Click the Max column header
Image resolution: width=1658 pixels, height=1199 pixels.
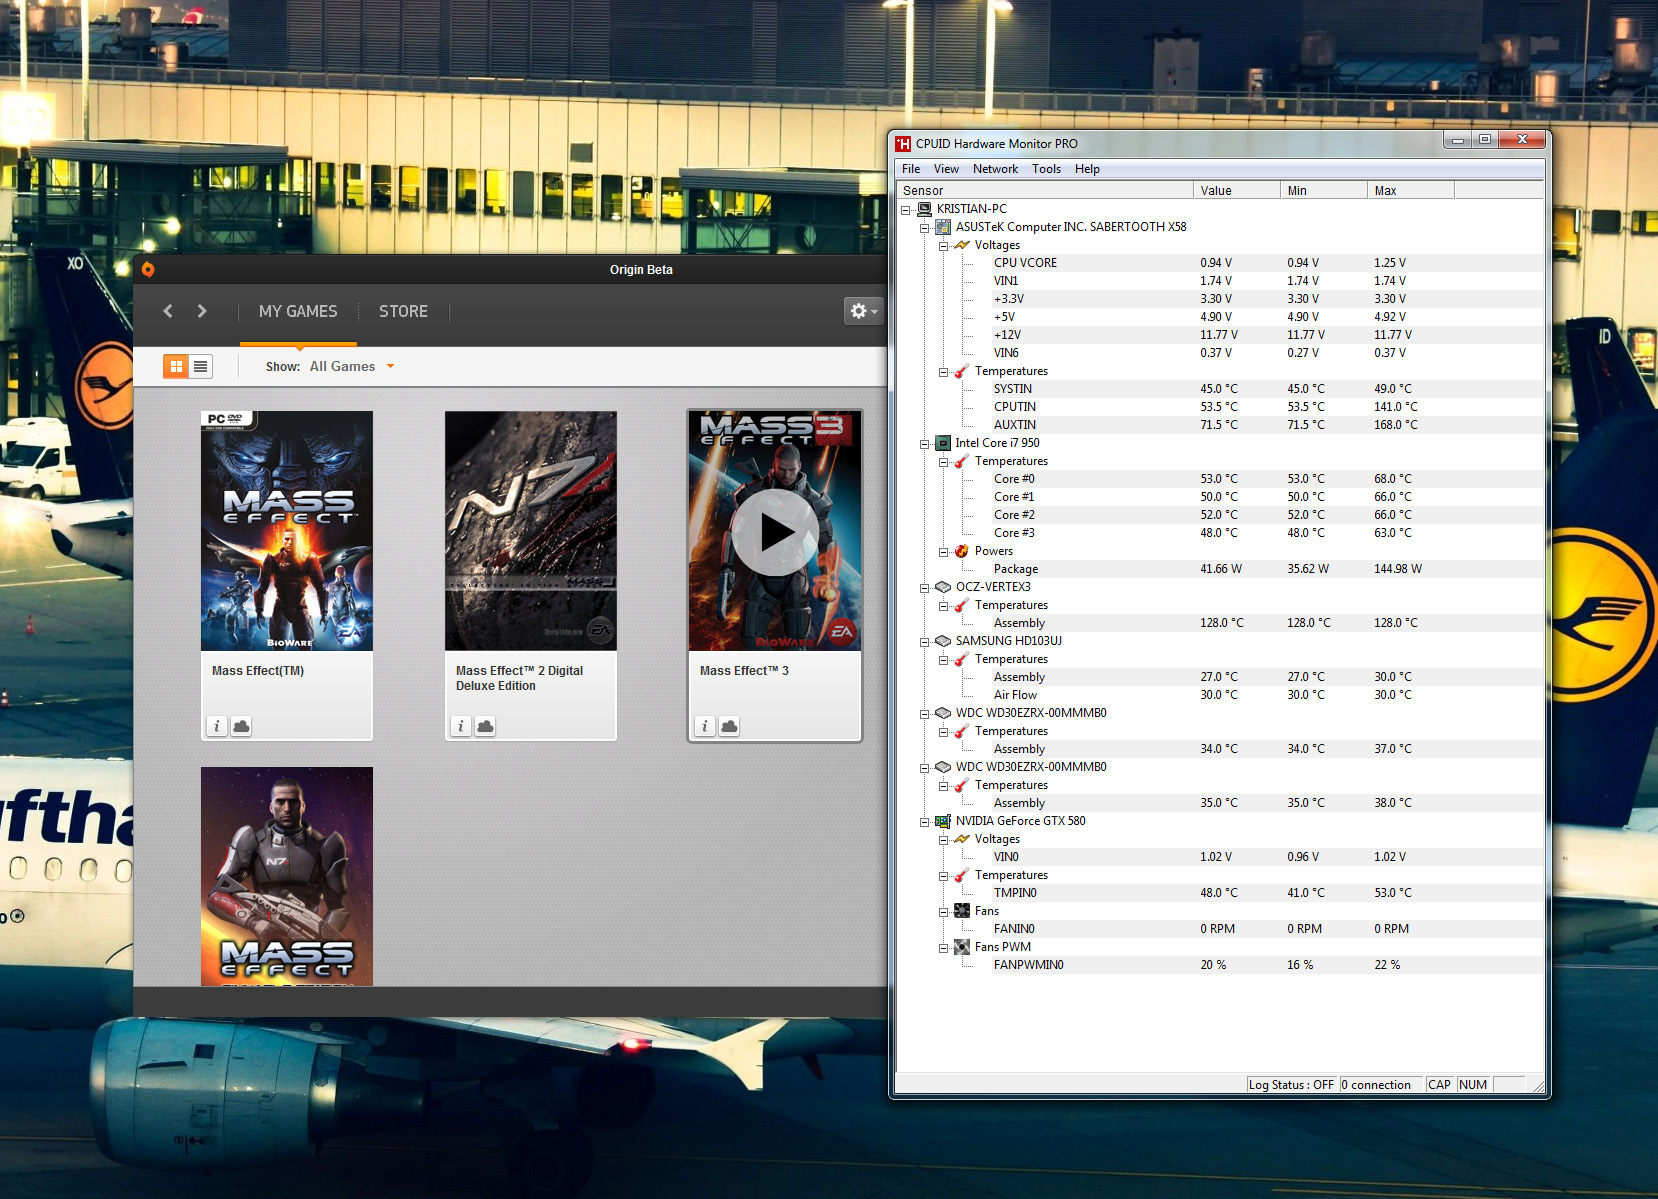[x=1411, y=190]
